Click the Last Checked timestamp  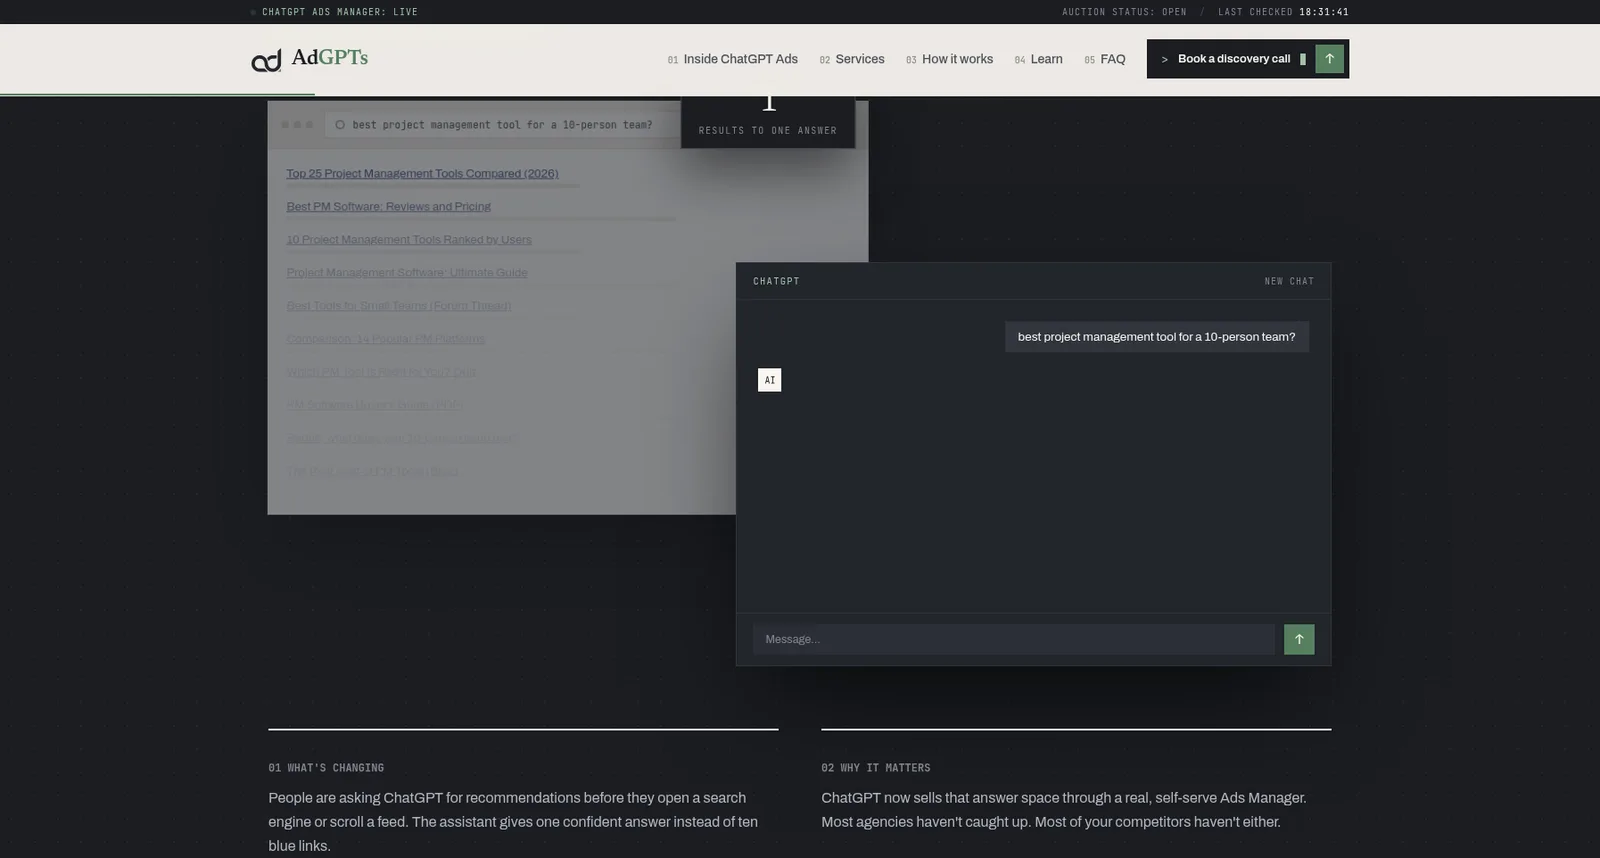coord(1283,12)
